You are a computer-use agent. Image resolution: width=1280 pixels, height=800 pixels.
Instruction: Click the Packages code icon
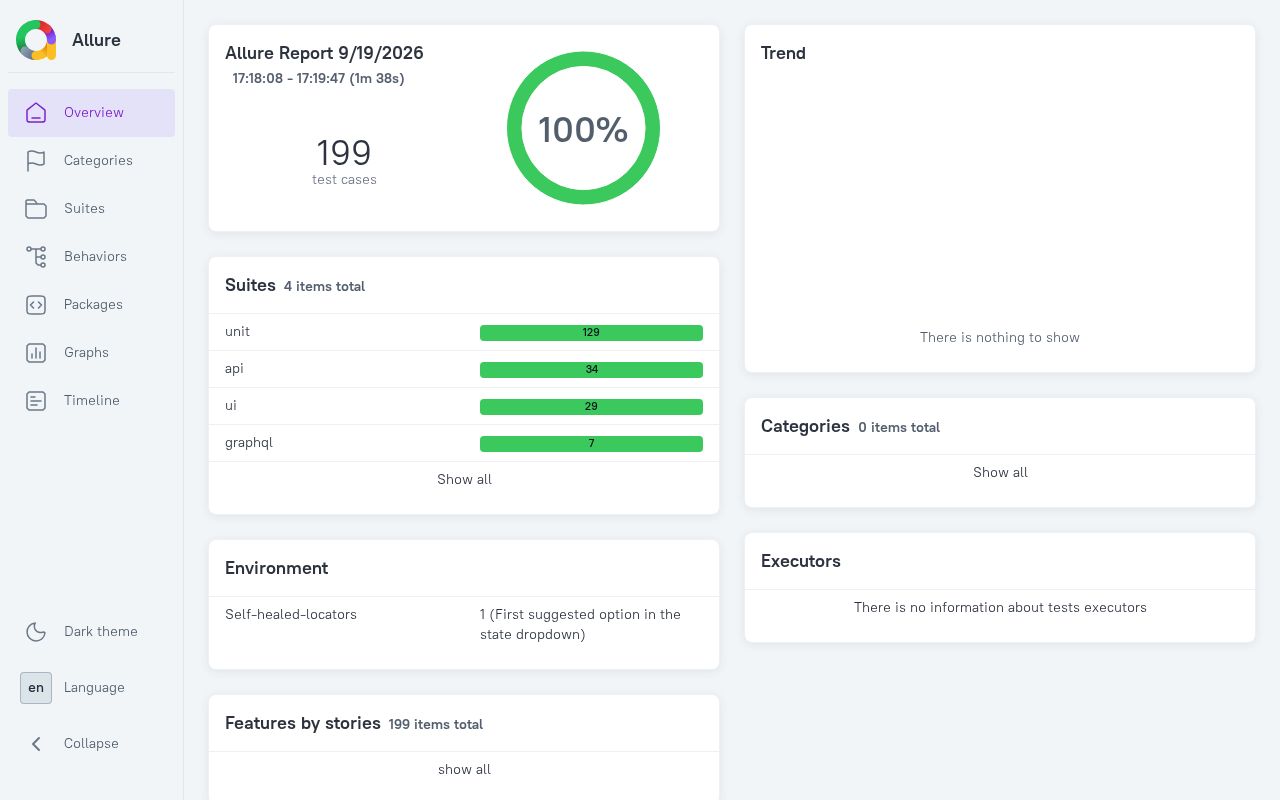pyautogui.click(x=36, y=305)
